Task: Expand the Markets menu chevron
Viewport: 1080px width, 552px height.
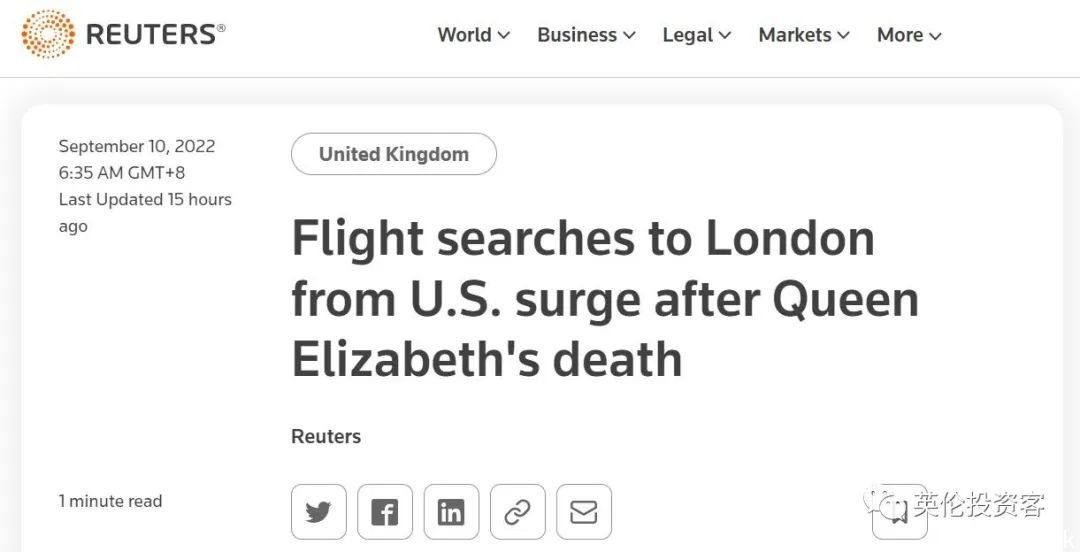Action: tap(843, 35)
